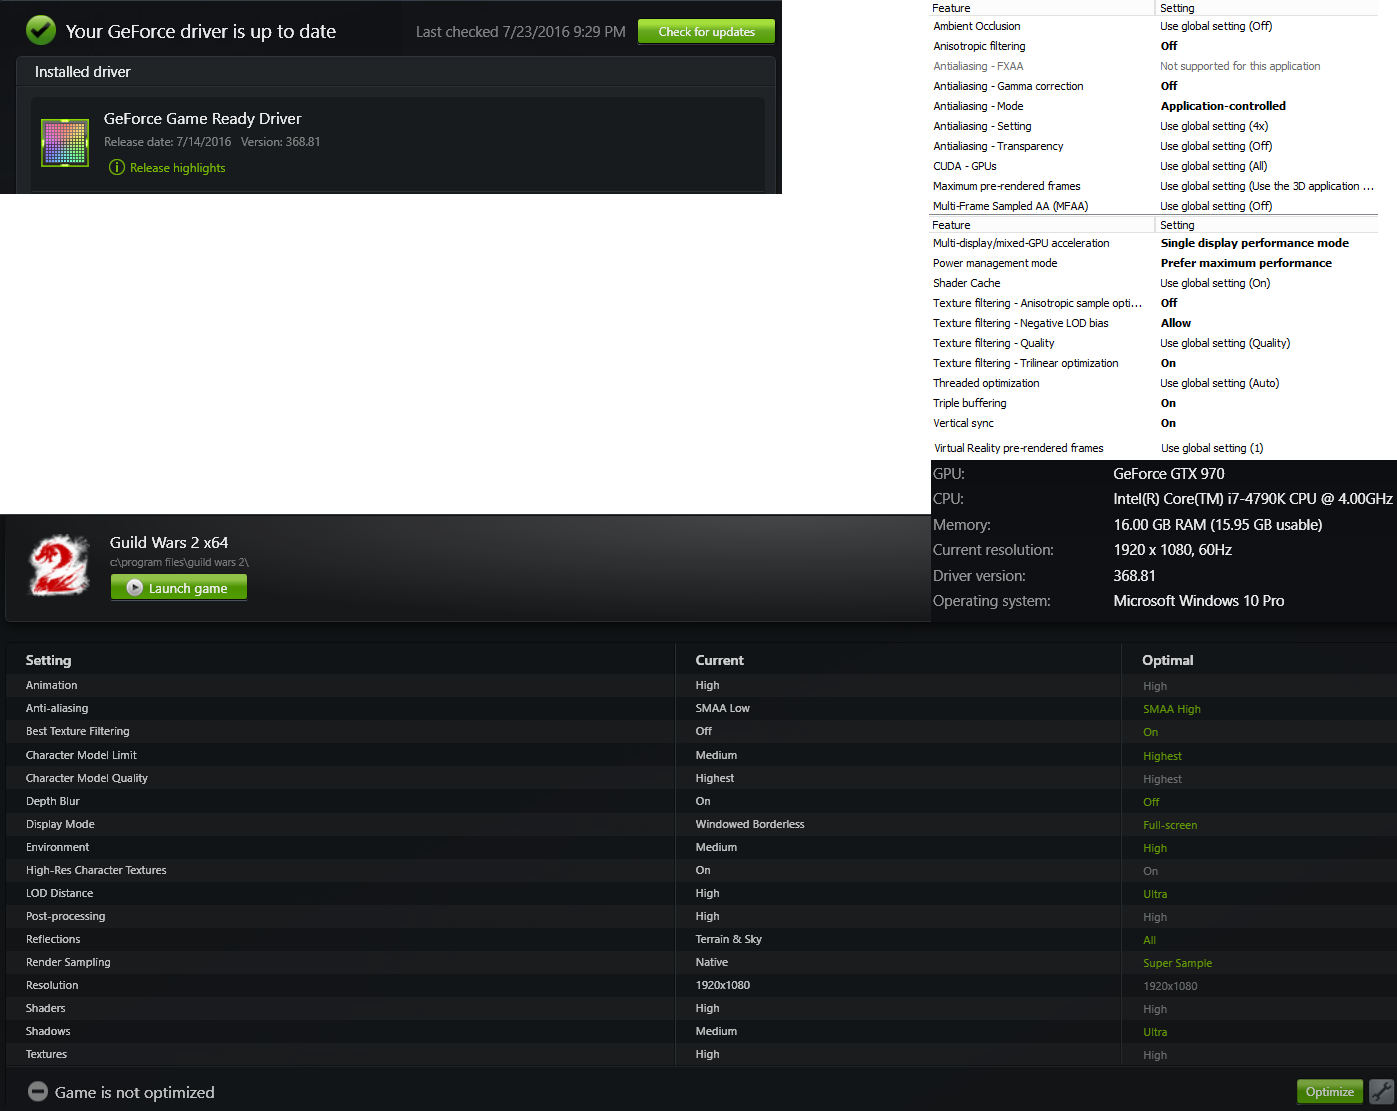Image resolution: width=1397 pixels, height=1111 pixels.
Task: Click SMAA High optimal value
Action: [1171, 709]
